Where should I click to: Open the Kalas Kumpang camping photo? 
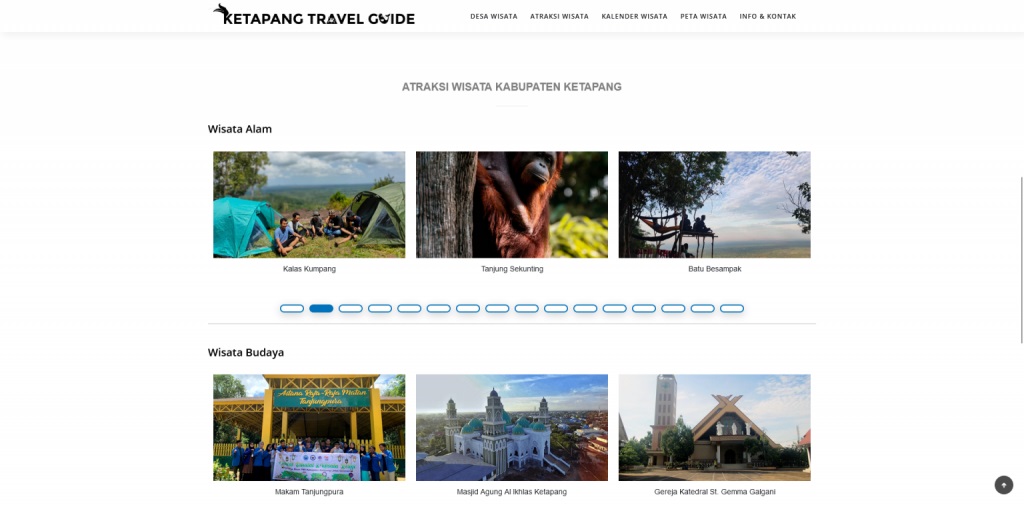point(309,204)
